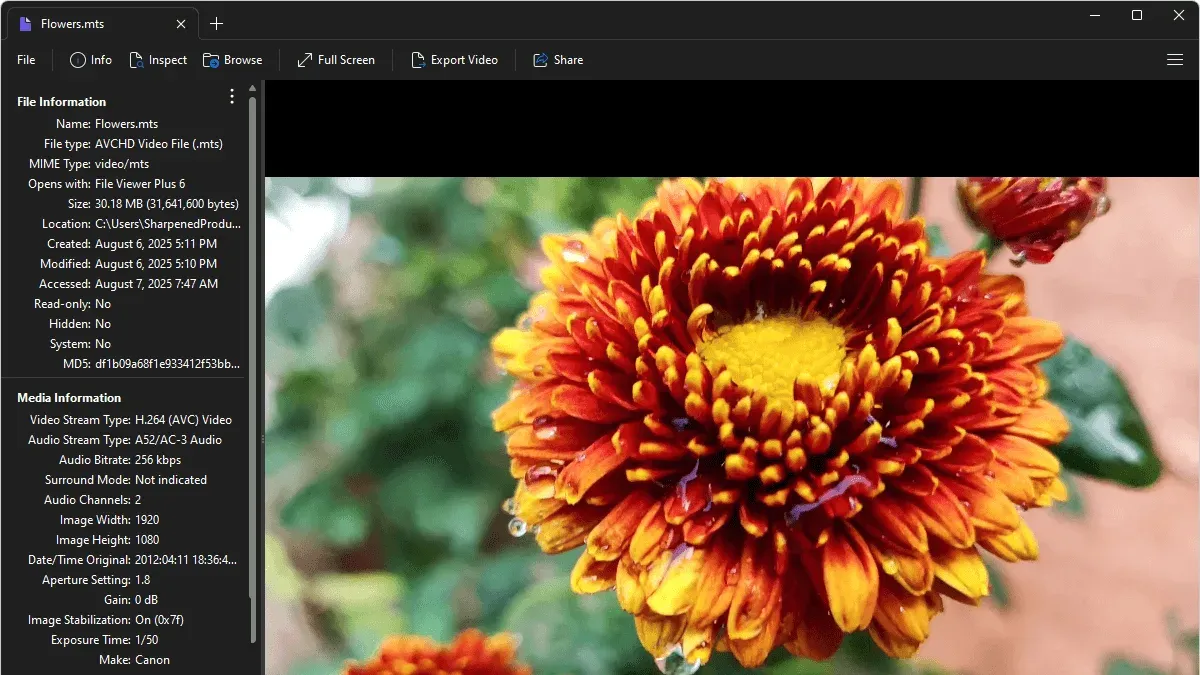This screenshot has width=1200, height=675.
Task: Select MIME type value video/mts
Action: (122, 164)
